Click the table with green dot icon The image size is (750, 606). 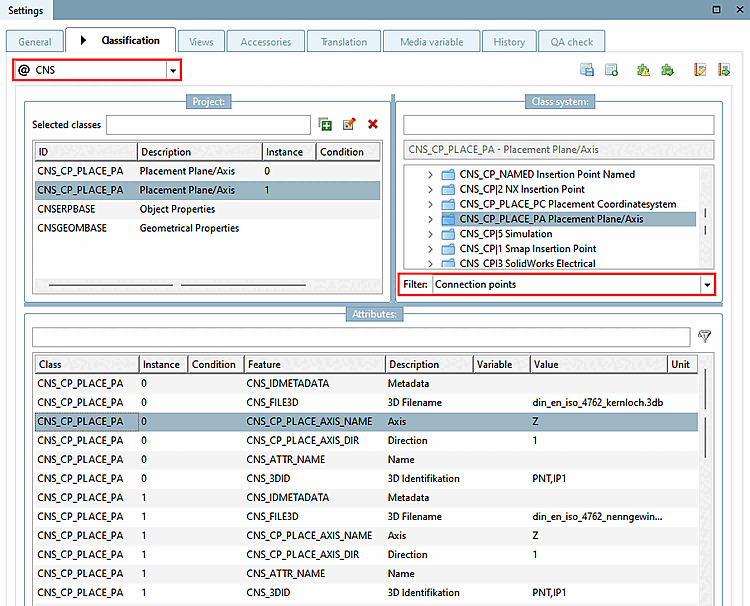pyautogui.click(x=611, y=70)
